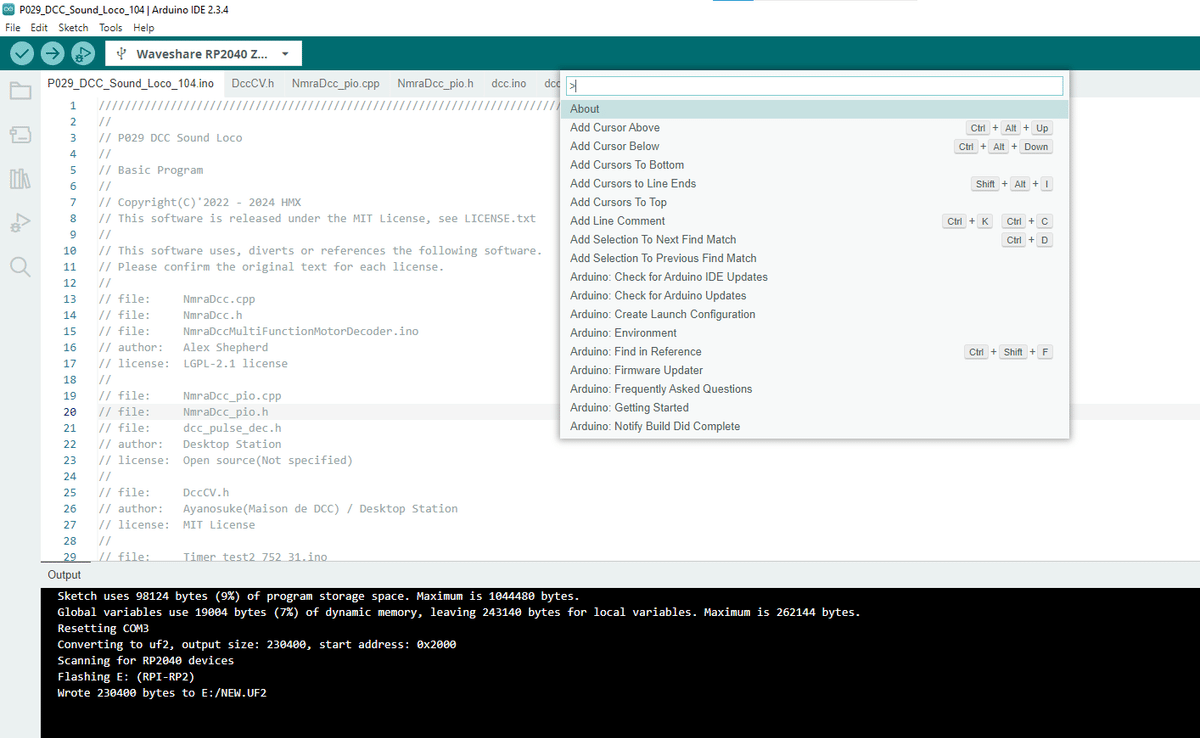Viewport: 1200px width, 738px height.
Task: Click line number 20 in the gutter
Action: tap(70, 411)
